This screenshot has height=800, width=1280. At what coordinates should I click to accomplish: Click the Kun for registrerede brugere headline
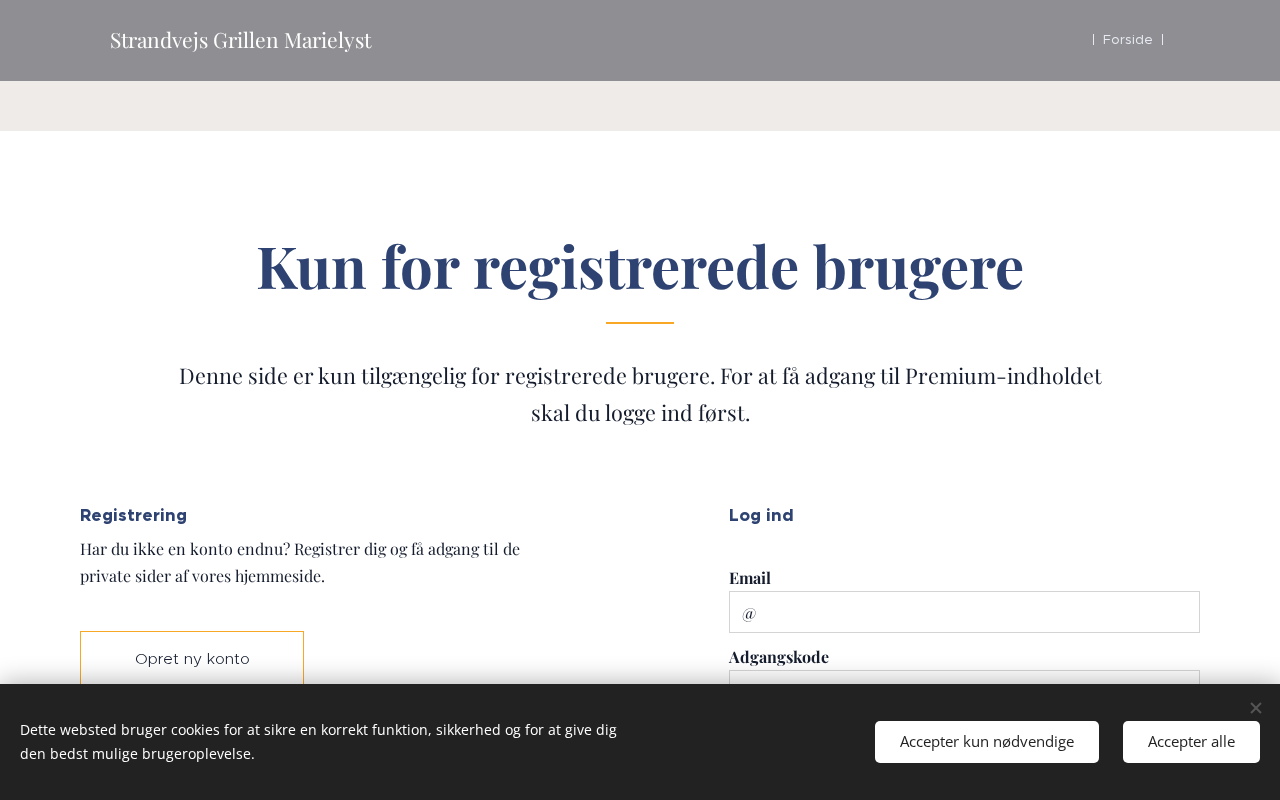click(x=640, y=267)
